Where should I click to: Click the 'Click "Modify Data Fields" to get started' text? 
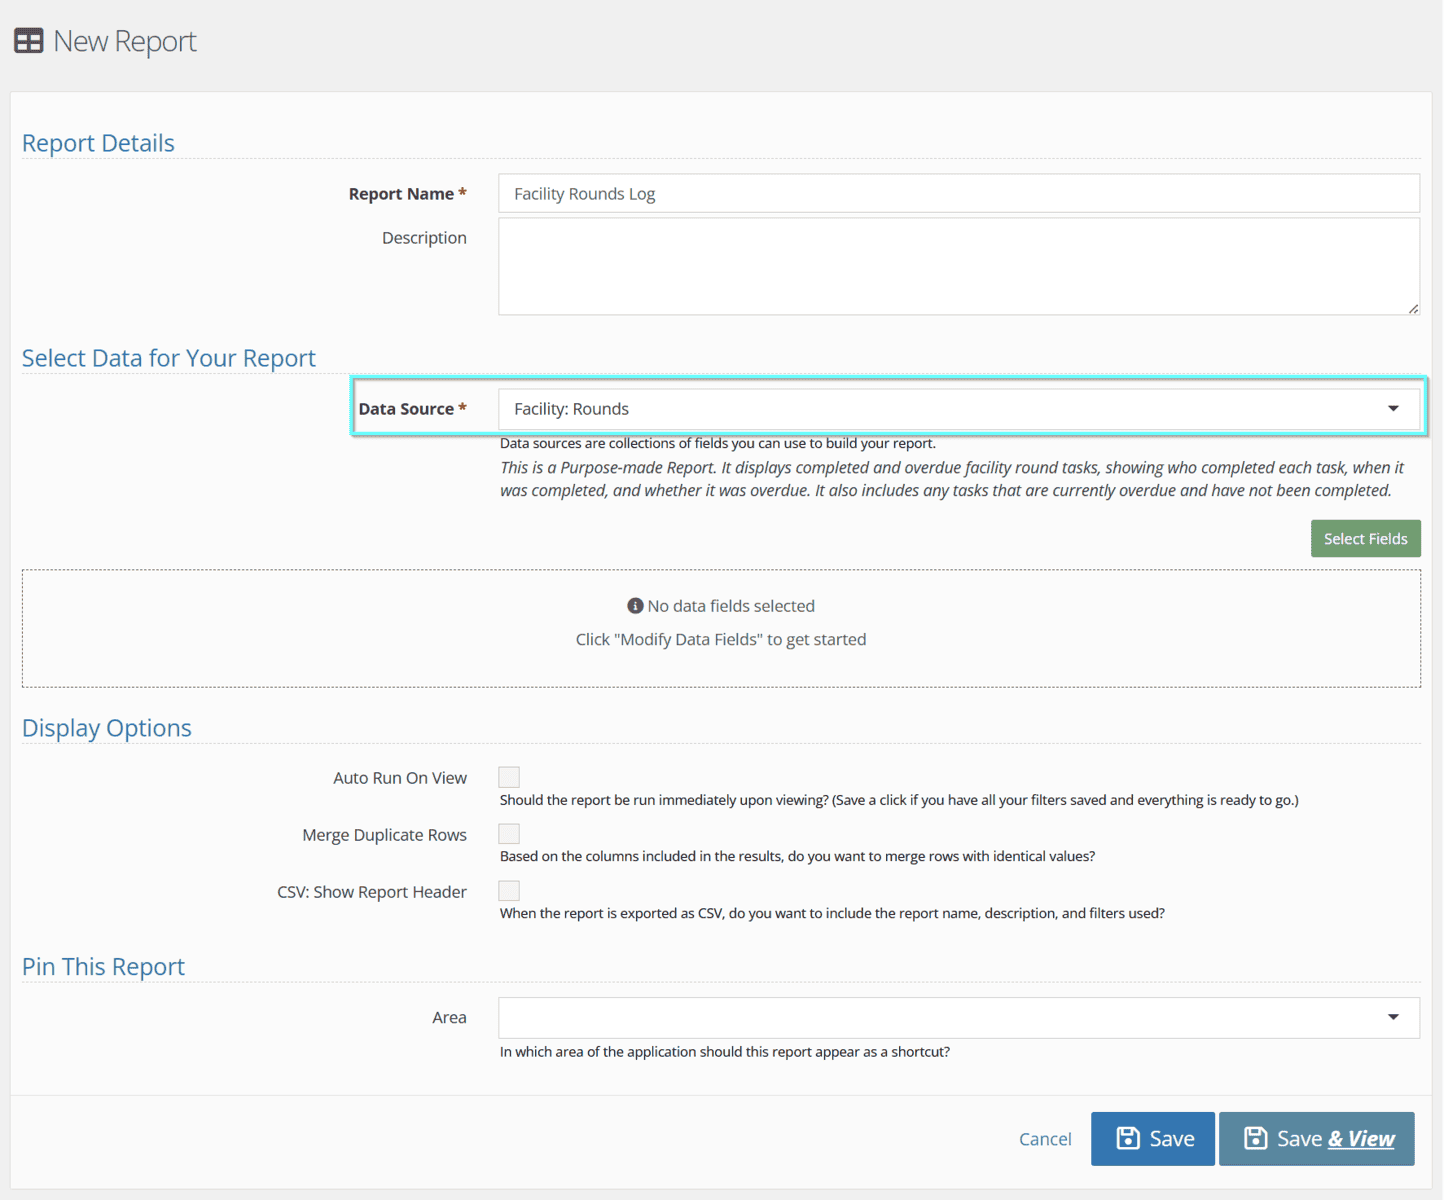(721, 640)
